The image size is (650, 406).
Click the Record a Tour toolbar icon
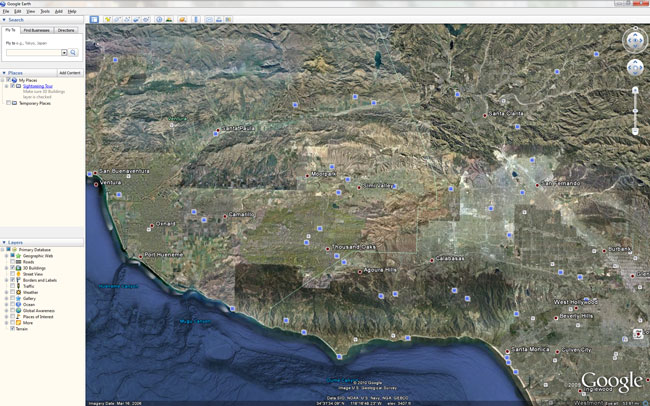pos(146,19)
